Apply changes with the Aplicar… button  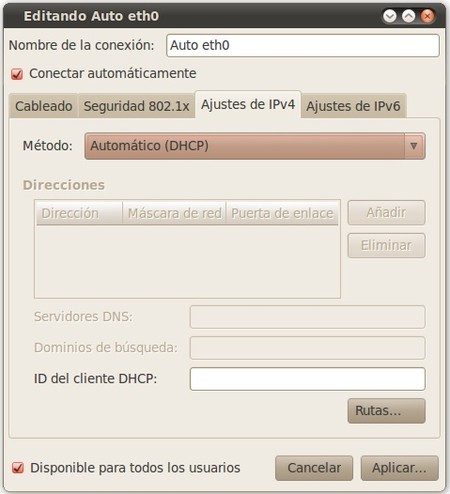pyautogui.click(x=400, y=468)
